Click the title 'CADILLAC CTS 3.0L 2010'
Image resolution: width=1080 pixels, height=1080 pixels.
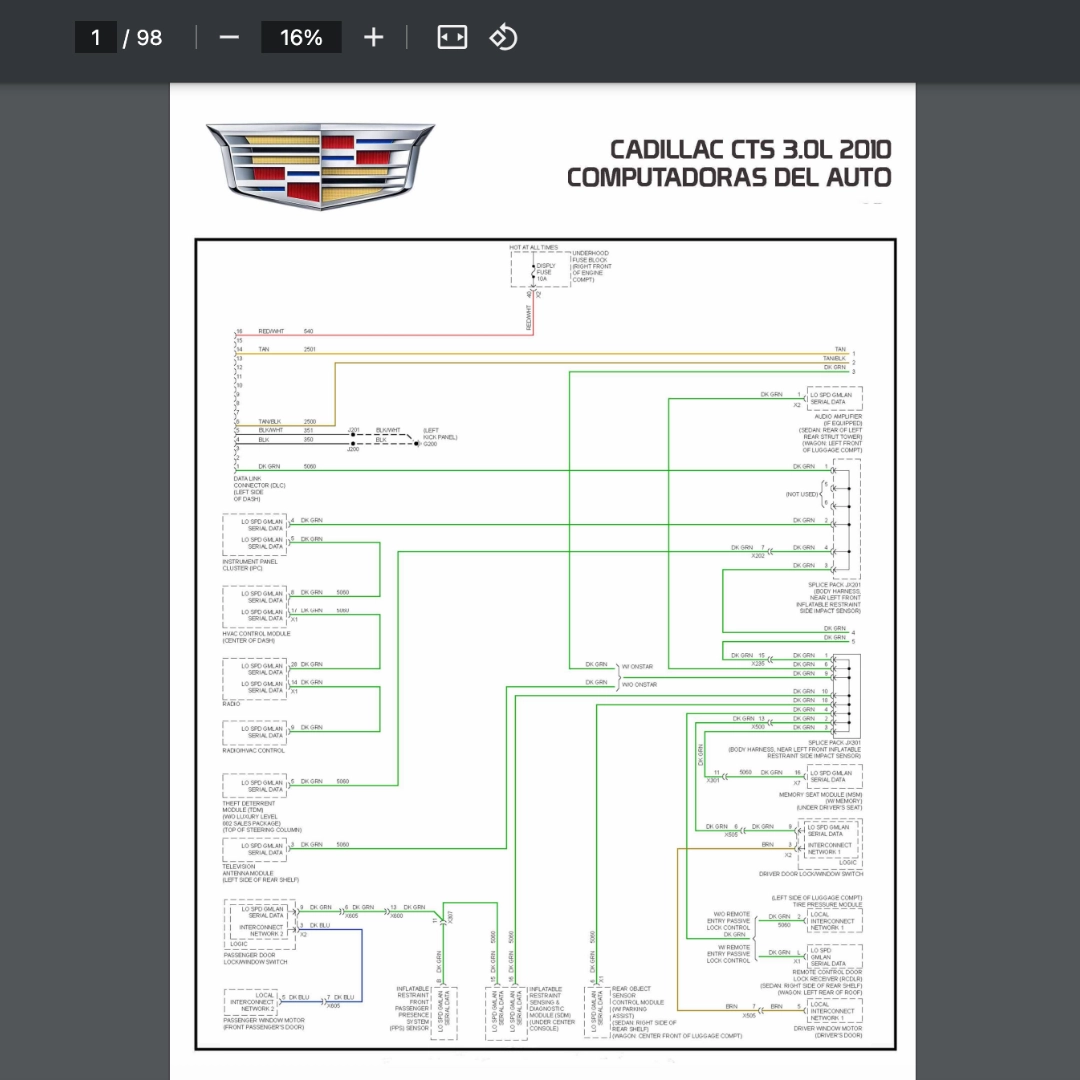(751, 149)
